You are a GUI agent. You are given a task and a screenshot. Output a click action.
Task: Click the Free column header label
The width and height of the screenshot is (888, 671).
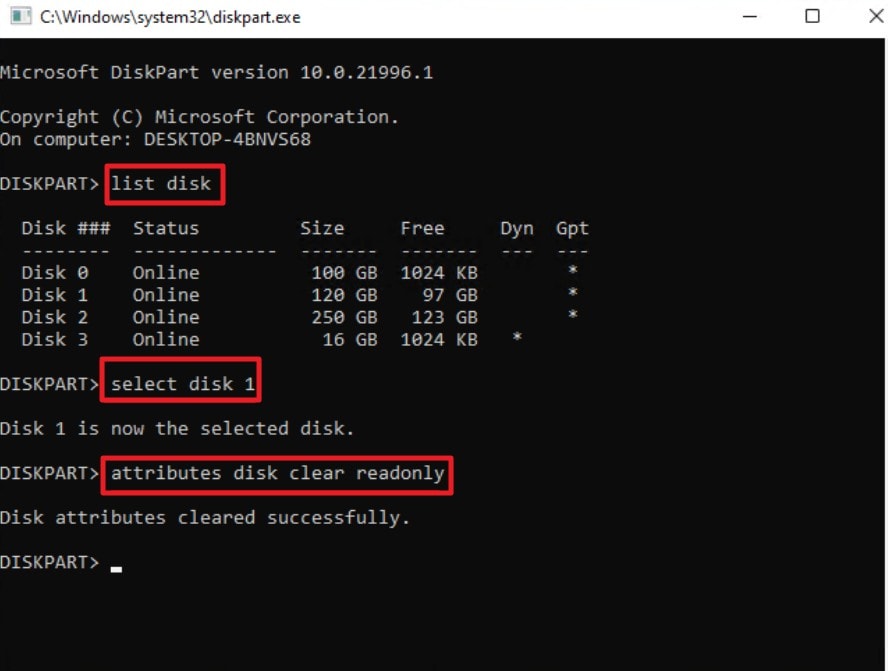click(422, 228)
